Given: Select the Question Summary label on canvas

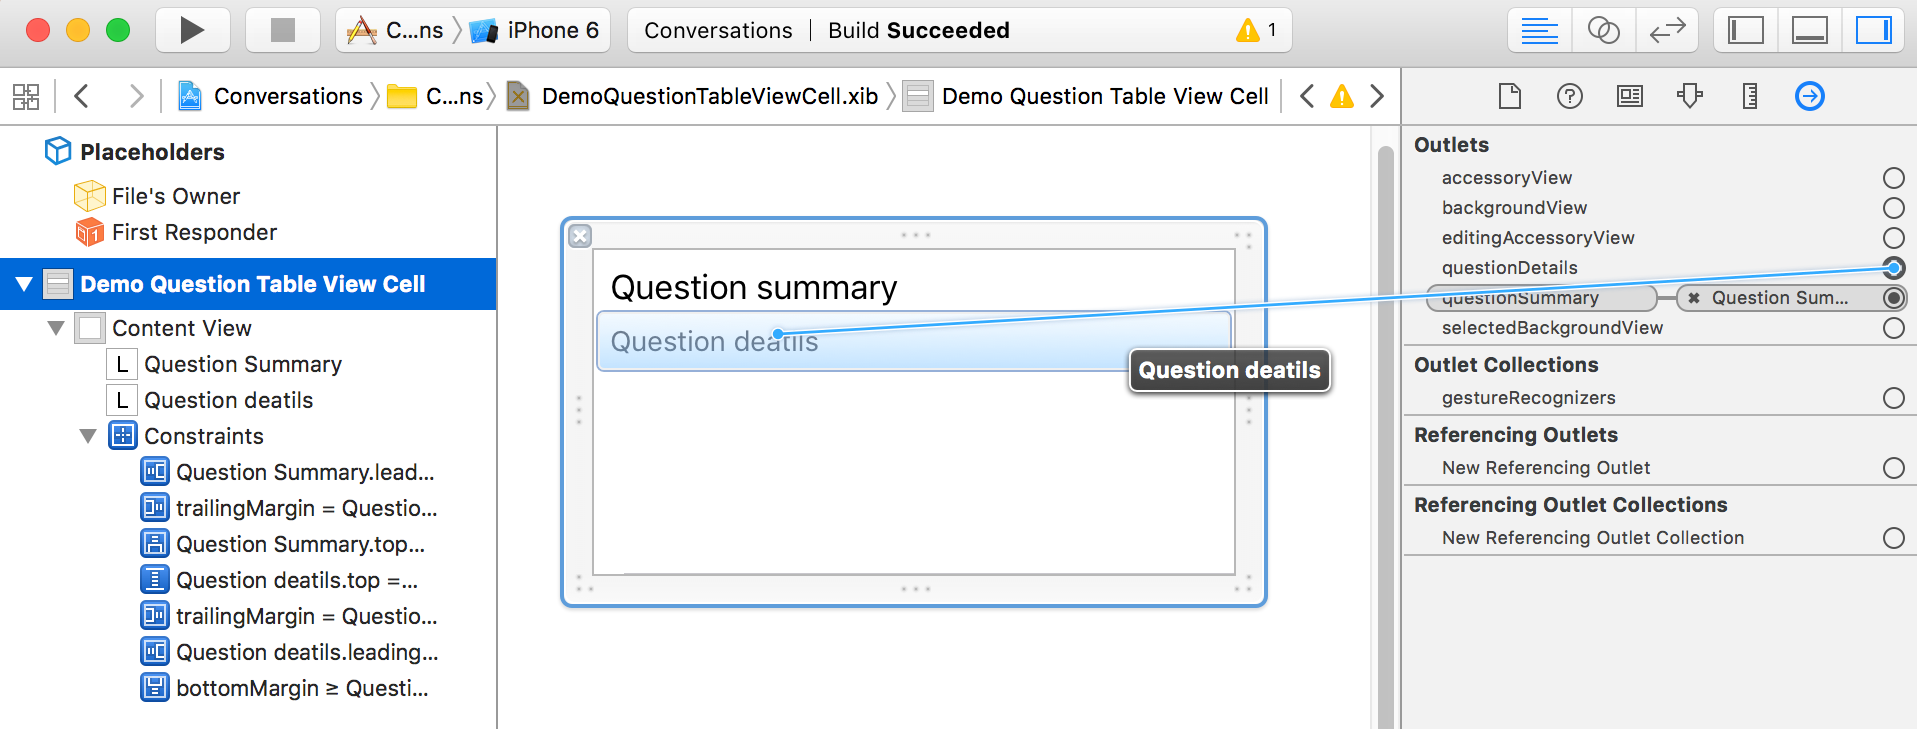Looking at the screenshot, I should point(754,288).
